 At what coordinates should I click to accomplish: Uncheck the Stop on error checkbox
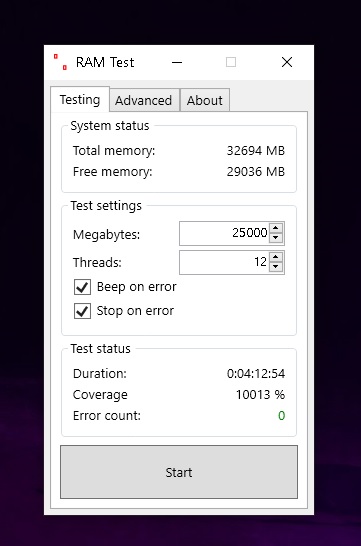coord(83,311)
